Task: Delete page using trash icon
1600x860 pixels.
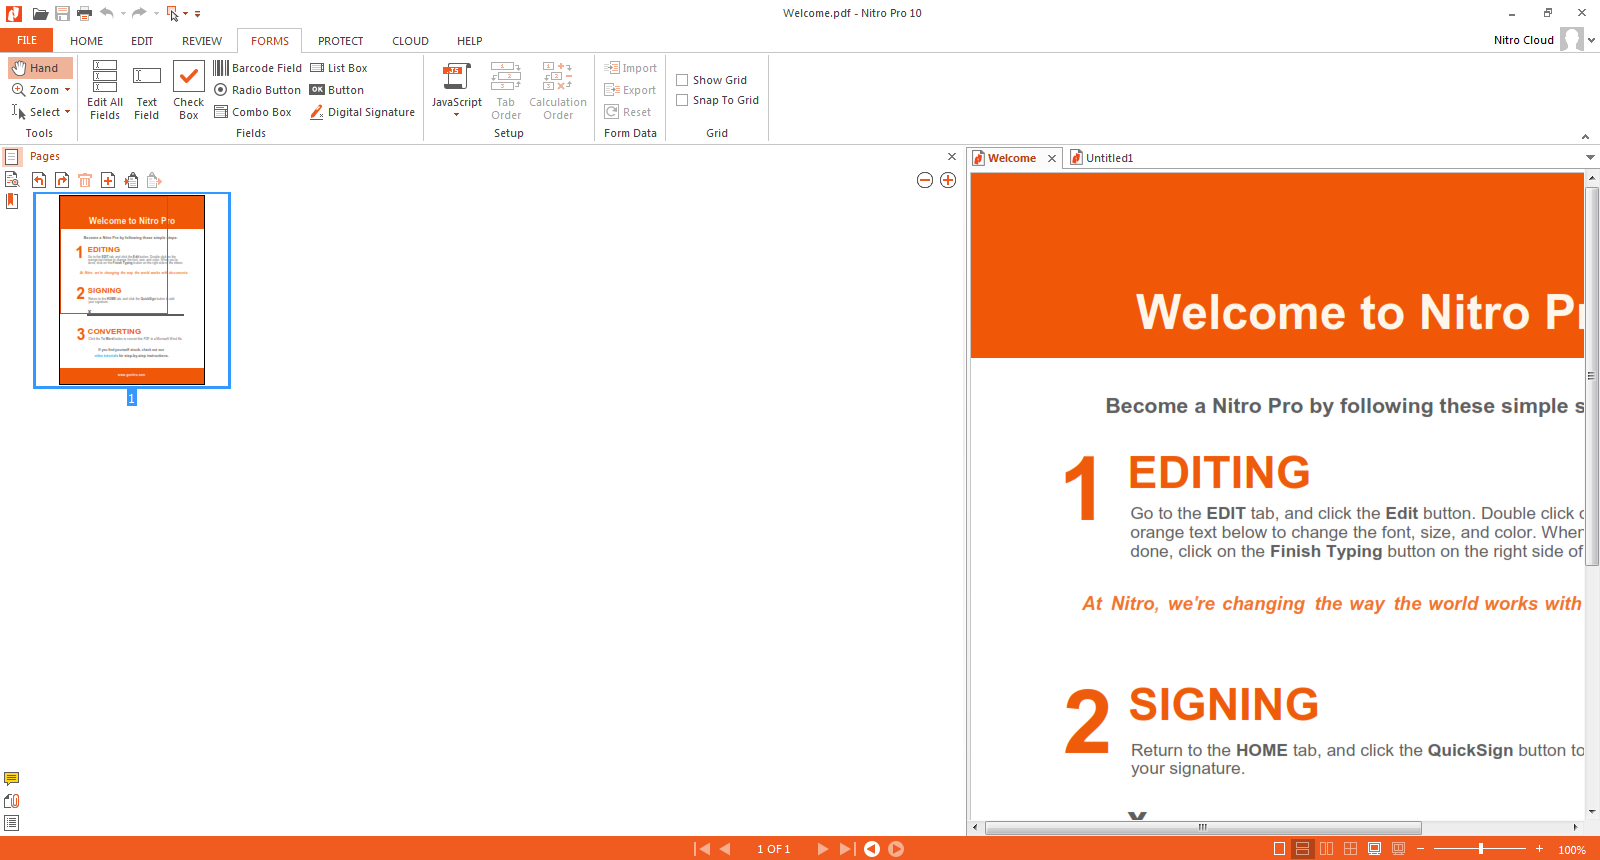Action: 85,180
